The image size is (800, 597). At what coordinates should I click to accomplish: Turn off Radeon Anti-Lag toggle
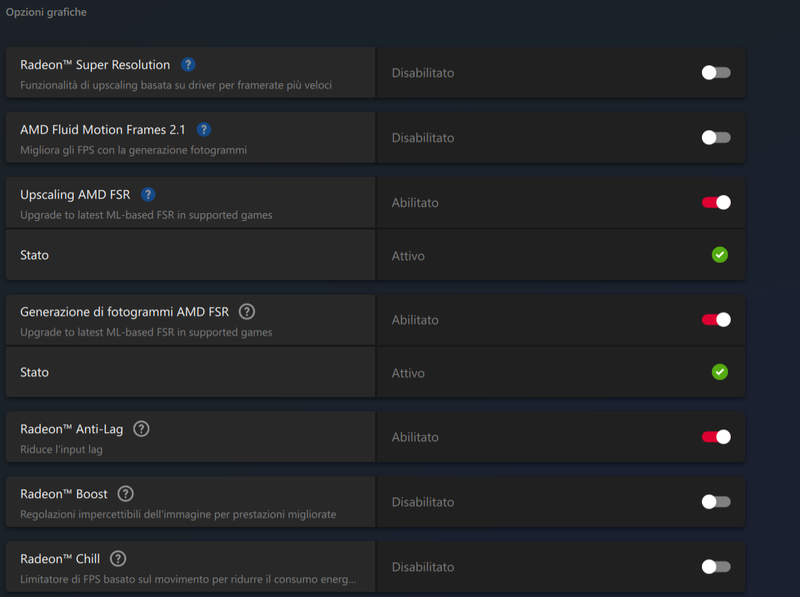716,437
